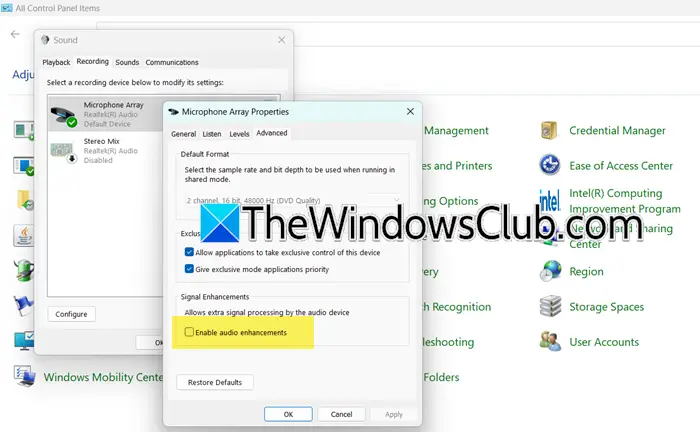This screenshot has height=432, width=700.
Task: Click the Storage Spaces drives icon
Action: point(550,306)
